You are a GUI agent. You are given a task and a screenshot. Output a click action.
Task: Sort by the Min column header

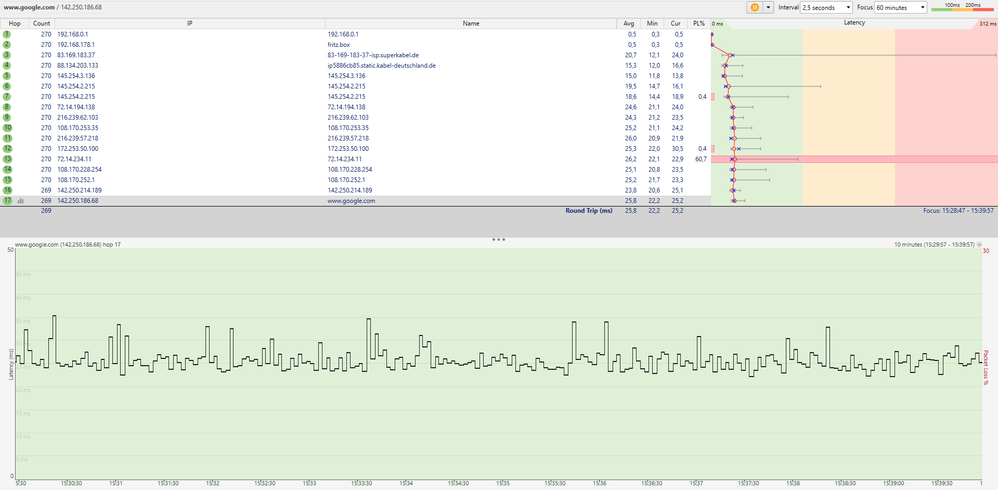tap(652, 24)
